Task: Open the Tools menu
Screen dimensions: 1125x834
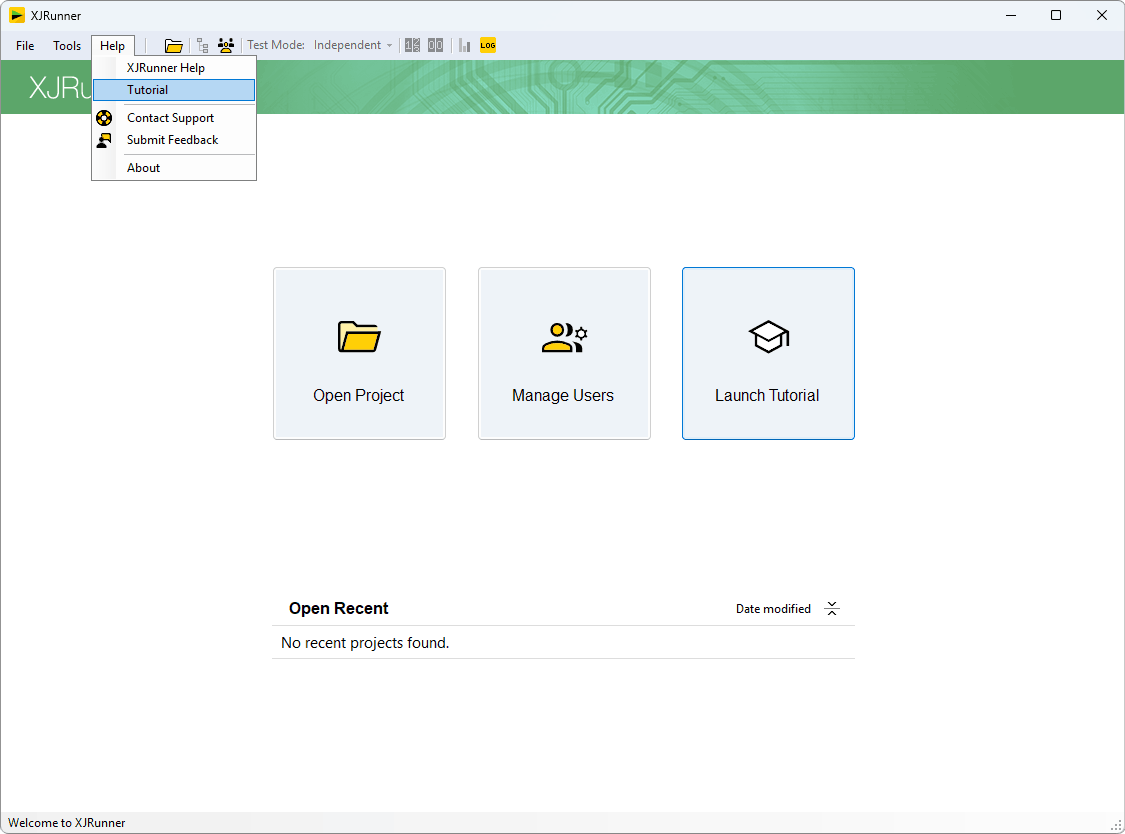Action: 67,46
